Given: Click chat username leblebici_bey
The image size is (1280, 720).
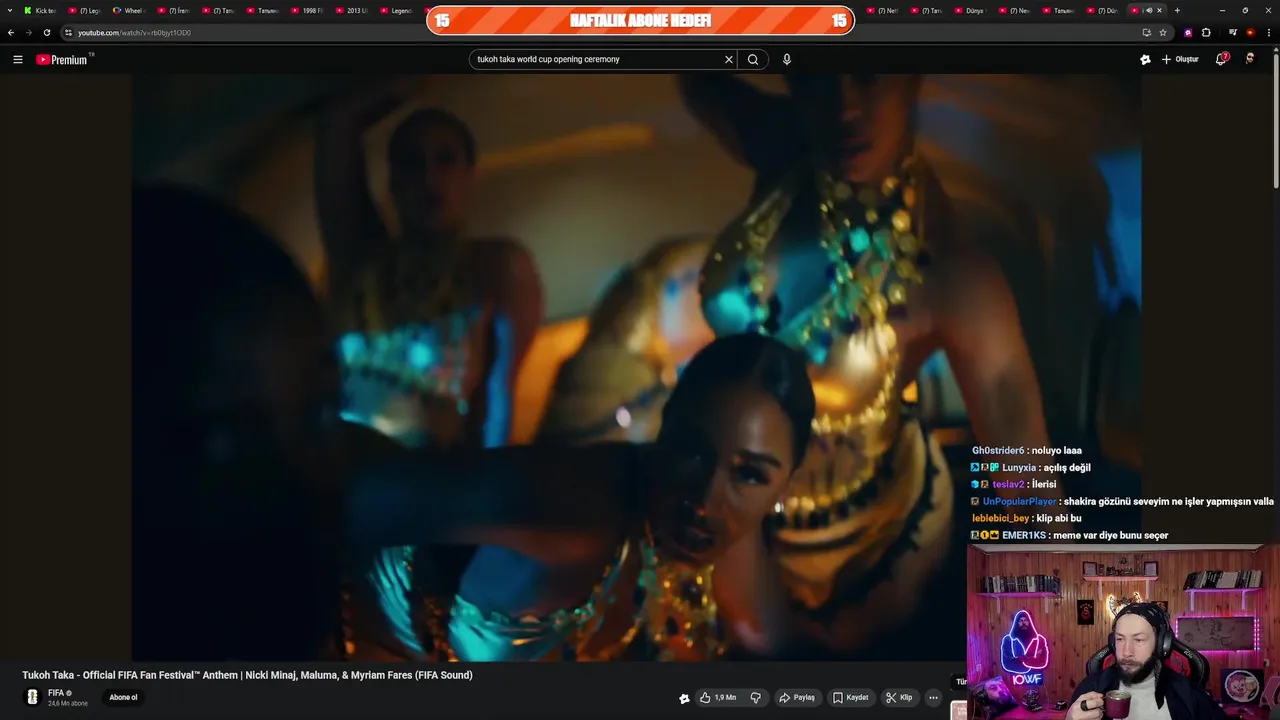Looking at the screenshot, I should point(1000,518).
